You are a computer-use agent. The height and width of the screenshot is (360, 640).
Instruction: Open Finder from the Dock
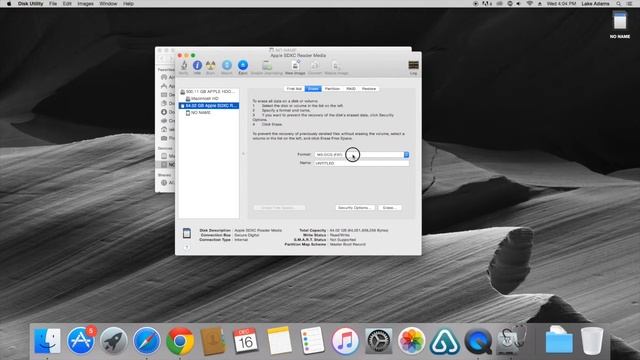[x=47, y=340]
